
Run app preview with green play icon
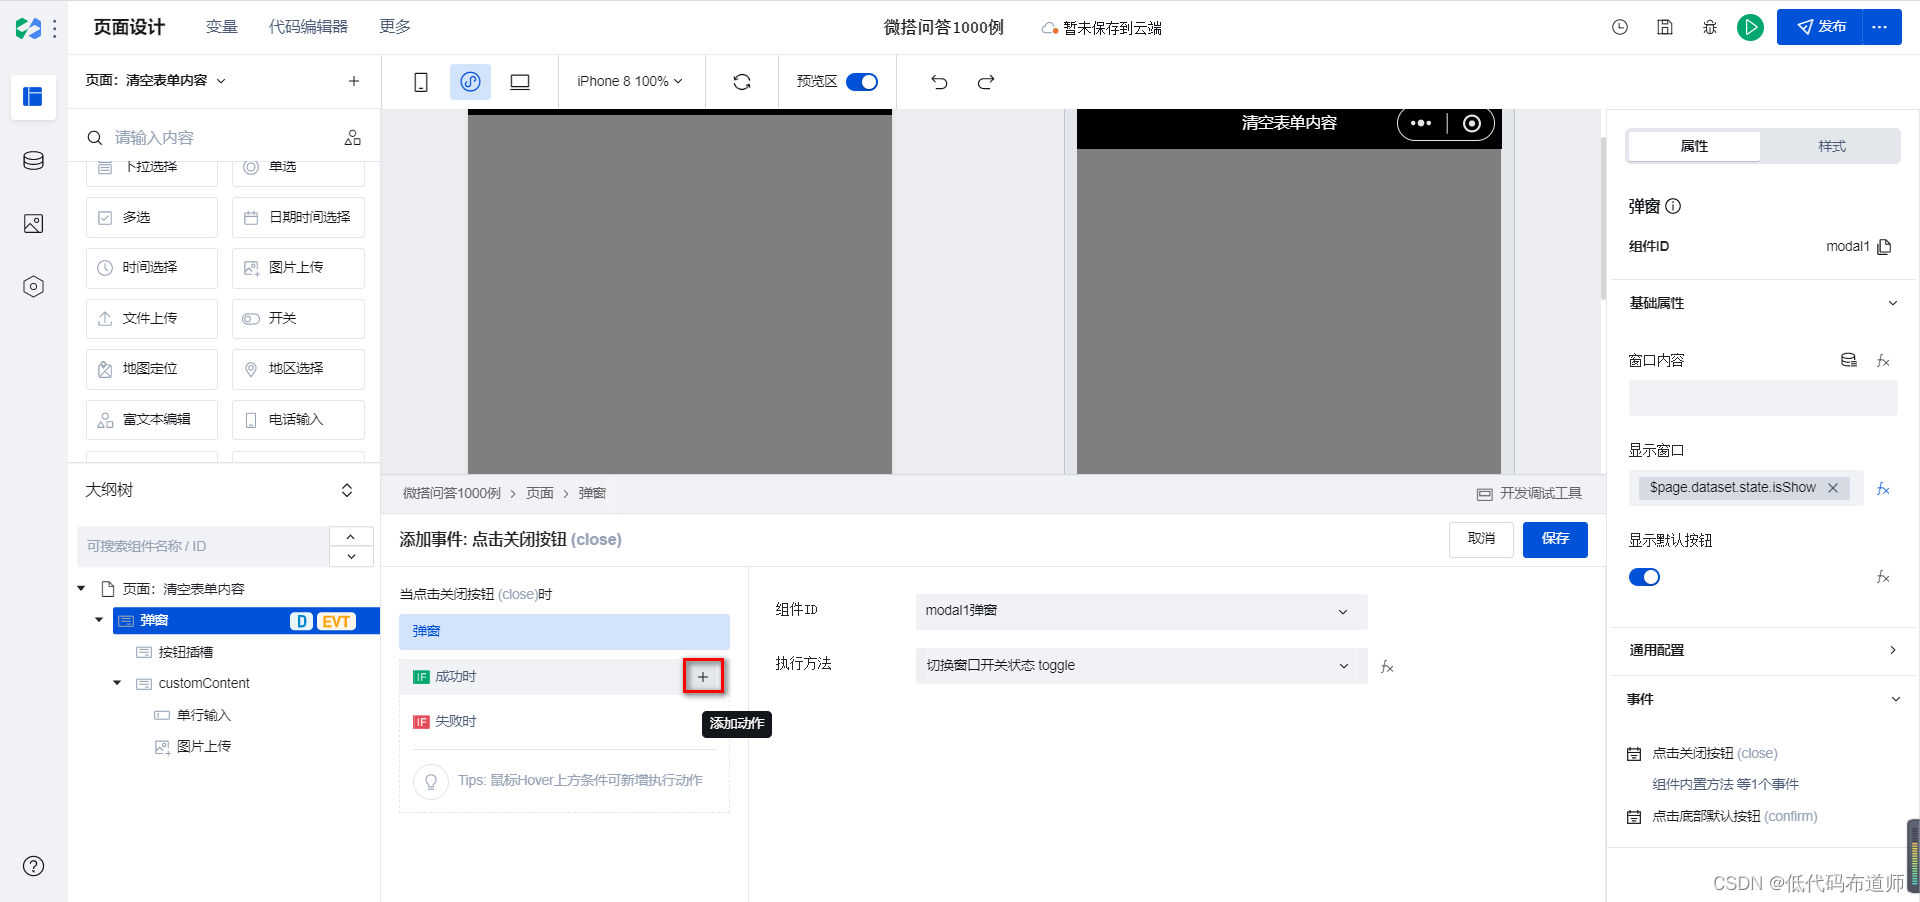(1750, 28)
